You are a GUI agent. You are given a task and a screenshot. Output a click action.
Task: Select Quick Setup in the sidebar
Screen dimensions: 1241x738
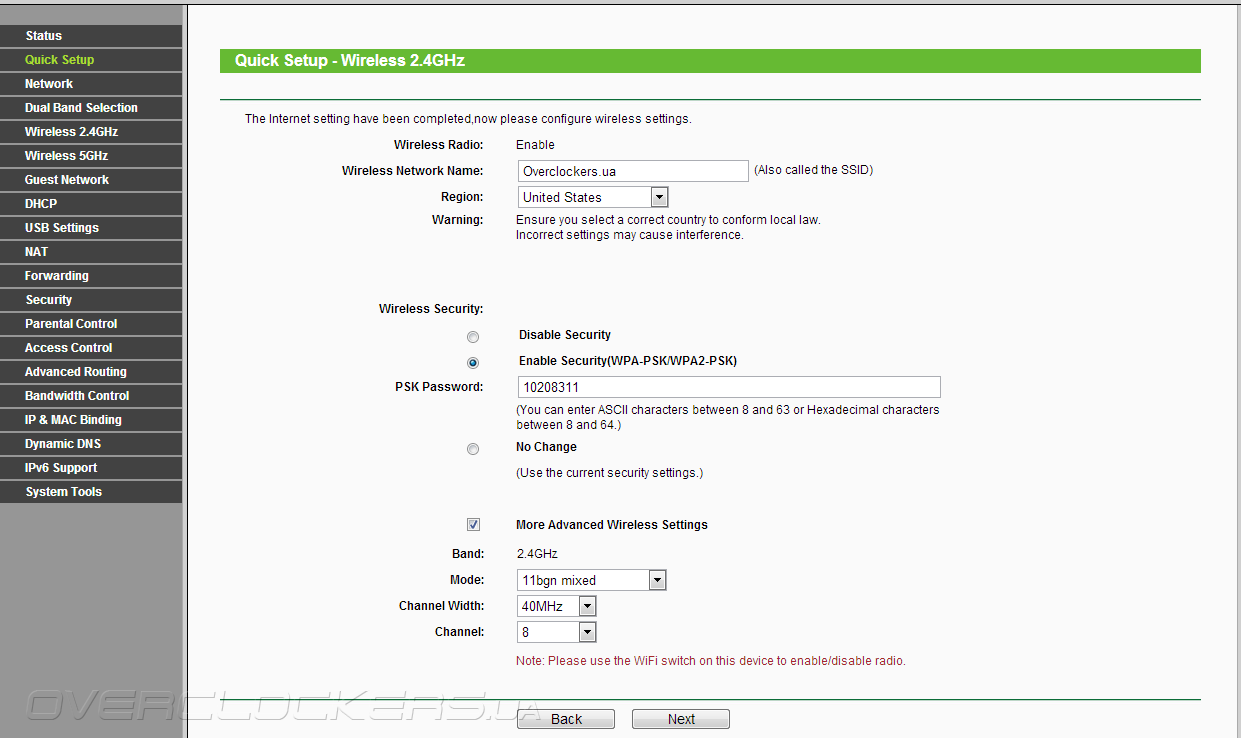(x=91, y=60)
